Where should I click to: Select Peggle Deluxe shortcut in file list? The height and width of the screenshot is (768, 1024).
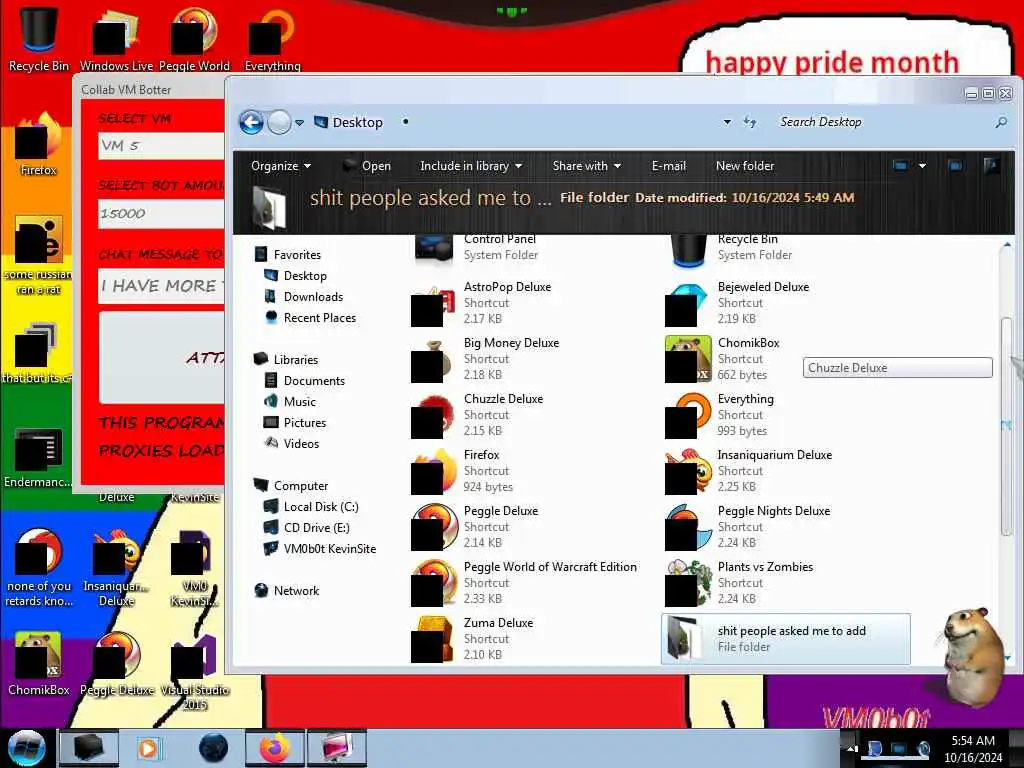pyautogui.click(x=529, y=527)
